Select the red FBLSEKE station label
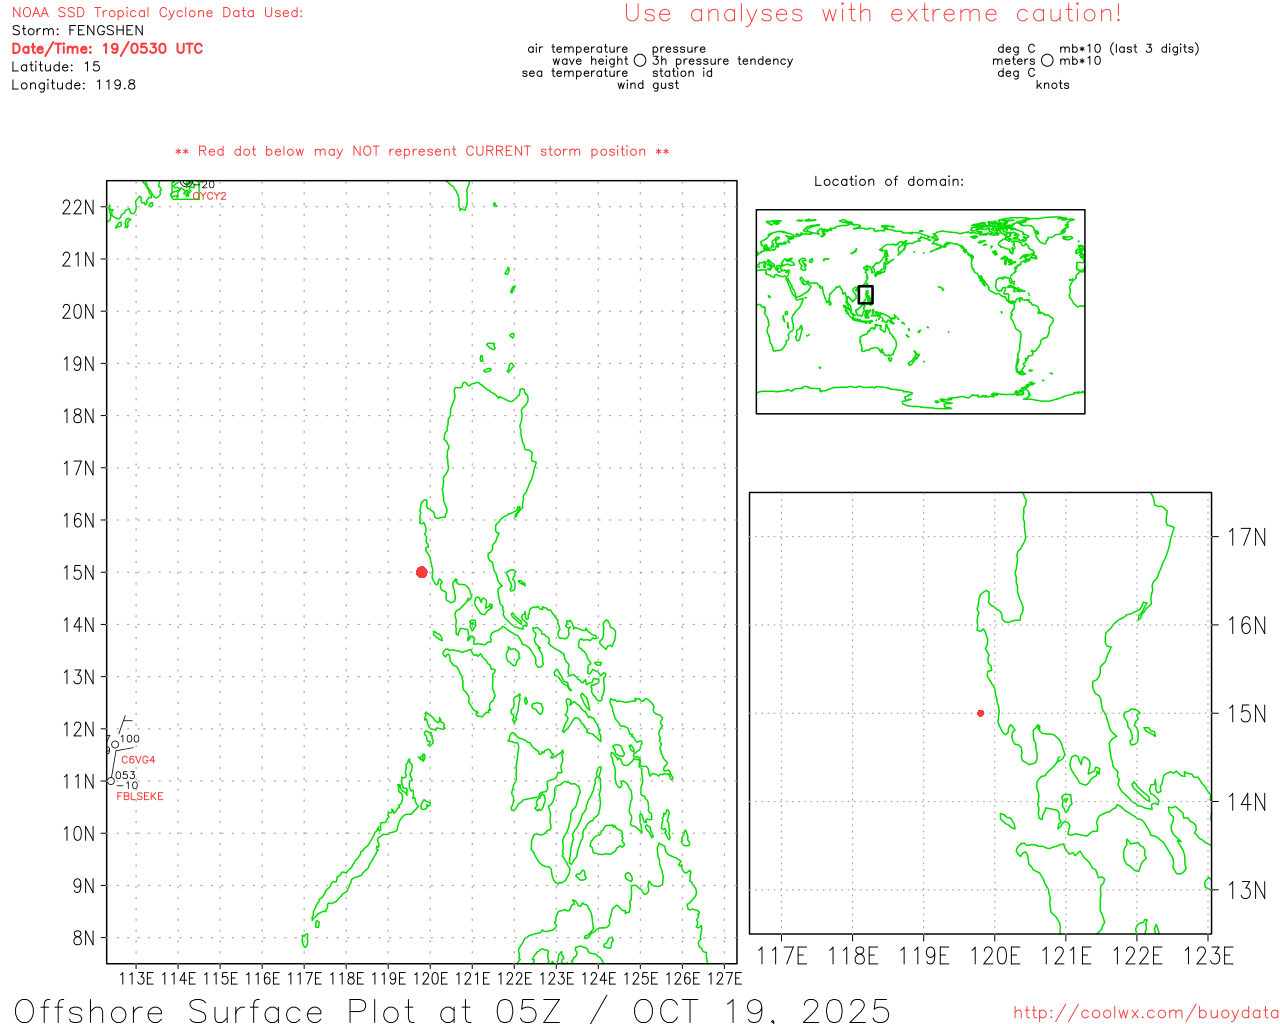The width and height of the screenshot is (1280, 1024). click(x=140, y=797)
